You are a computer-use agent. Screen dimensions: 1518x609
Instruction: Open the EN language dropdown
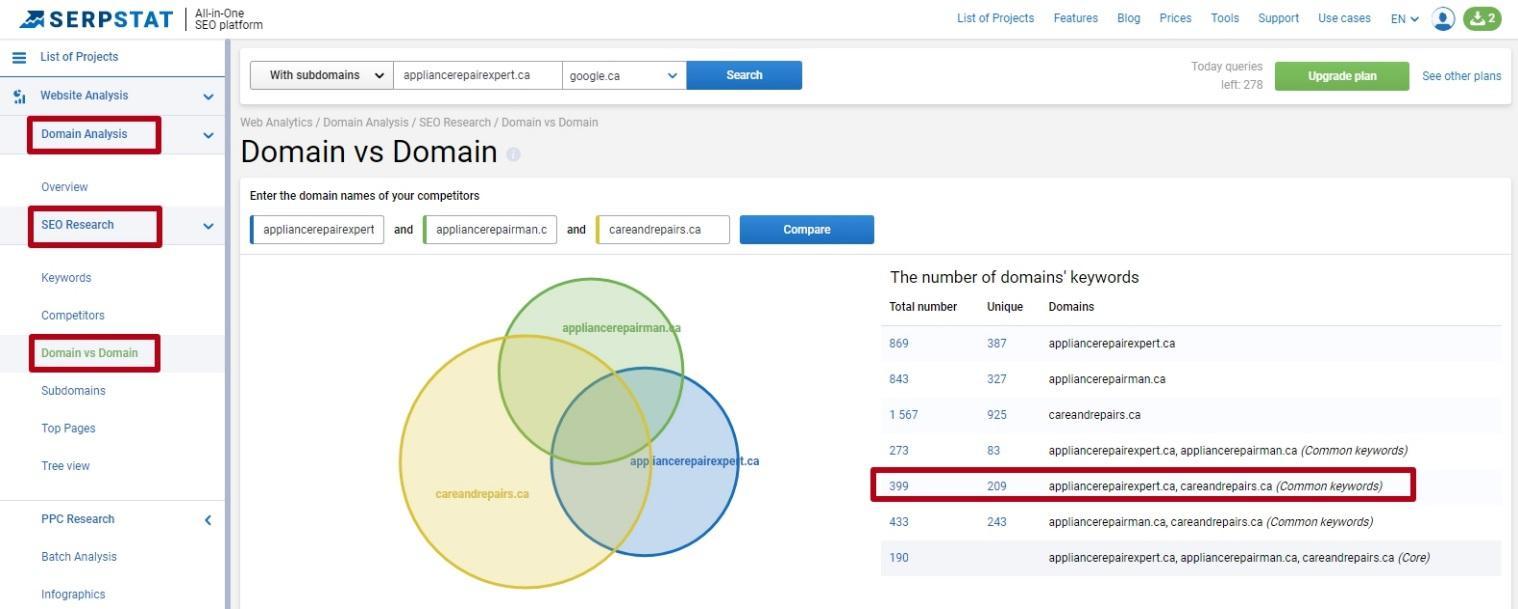tap(1404, 19)
